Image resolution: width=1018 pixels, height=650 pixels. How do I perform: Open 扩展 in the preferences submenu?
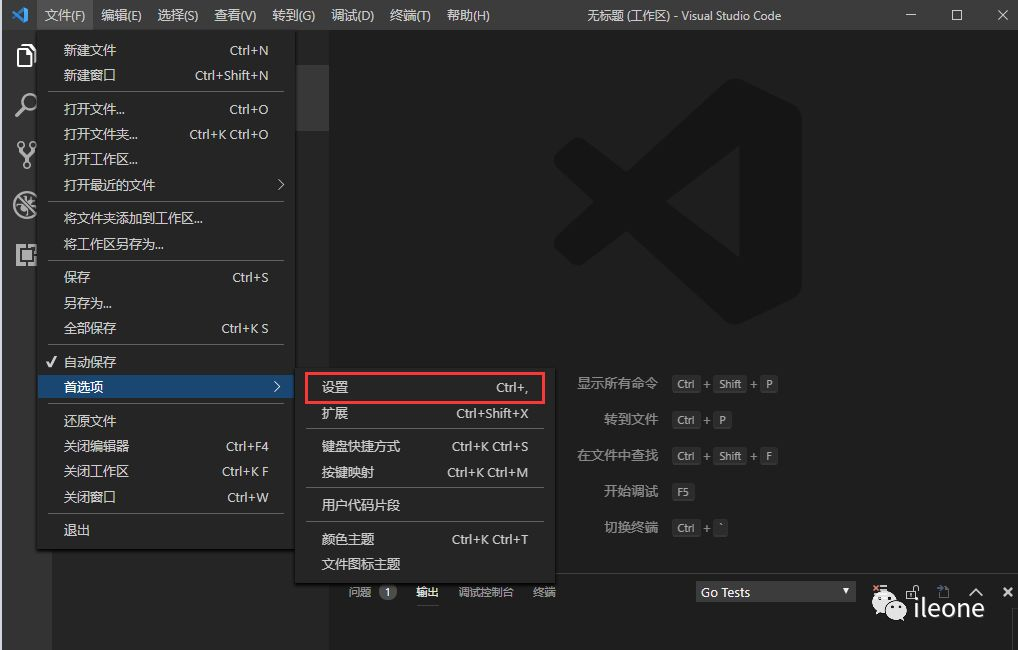(x=425, y=414)
